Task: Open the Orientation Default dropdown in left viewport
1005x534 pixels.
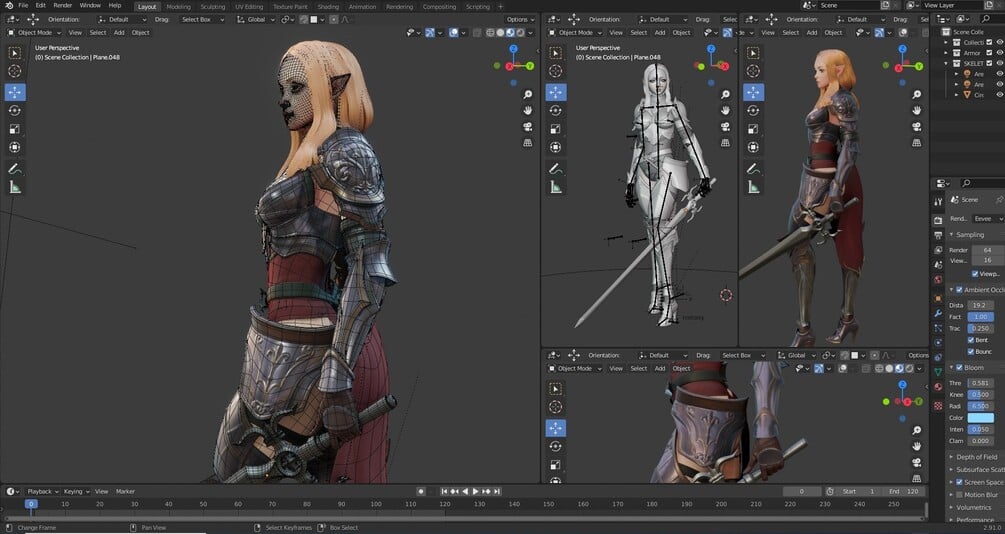Action: point(120,19)
